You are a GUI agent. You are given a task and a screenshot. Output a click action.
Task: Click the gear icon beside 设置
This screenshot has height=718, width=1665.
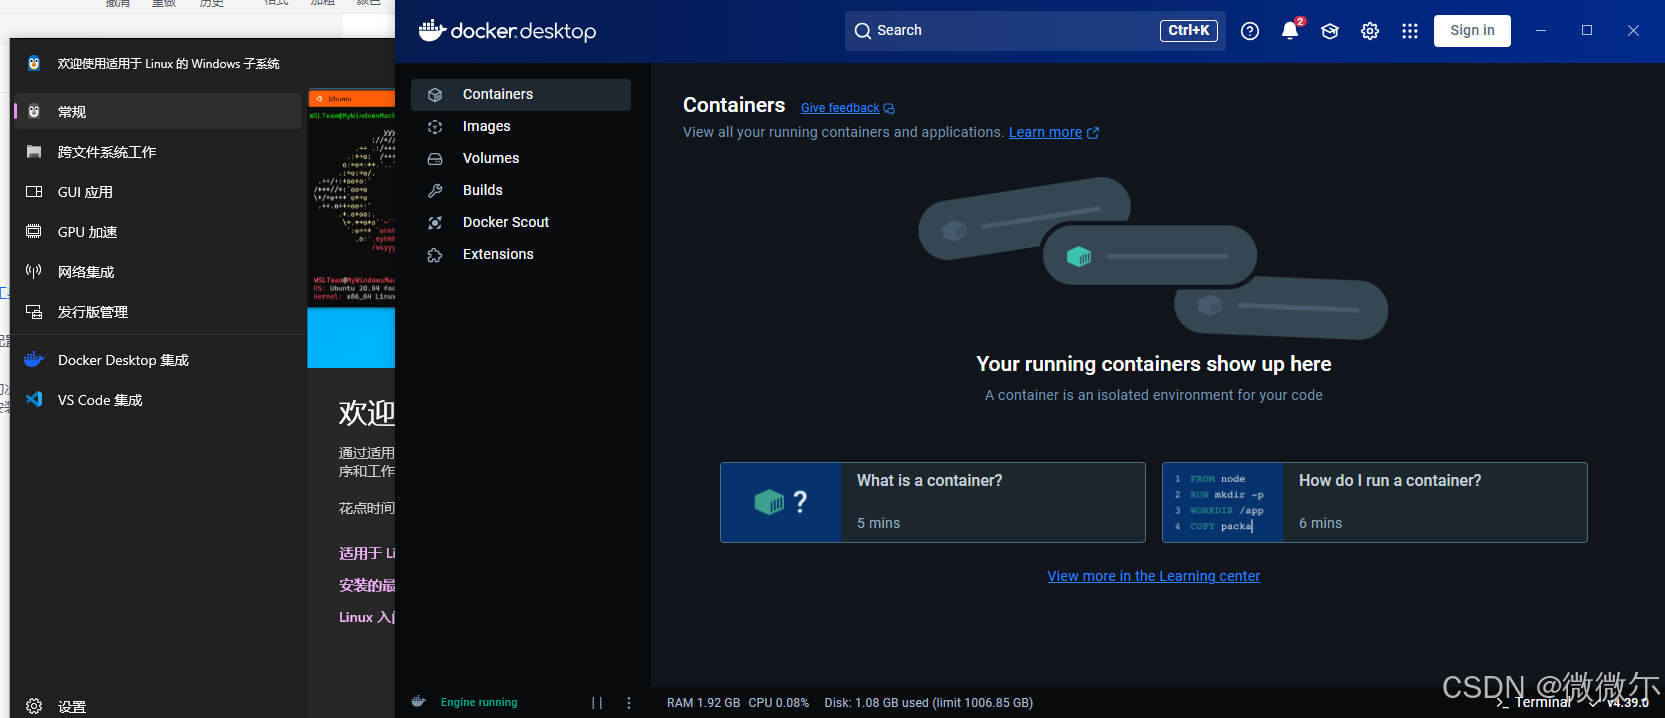[34, 706]
